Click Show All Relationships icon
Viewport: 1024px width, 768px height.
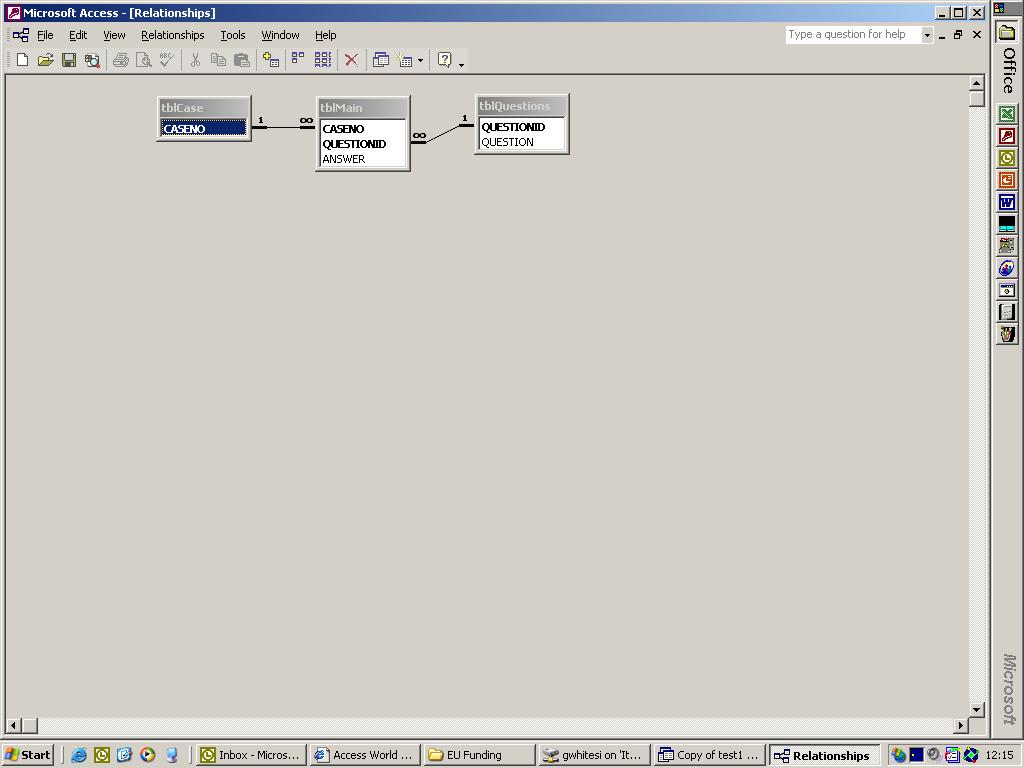[323, 60]
